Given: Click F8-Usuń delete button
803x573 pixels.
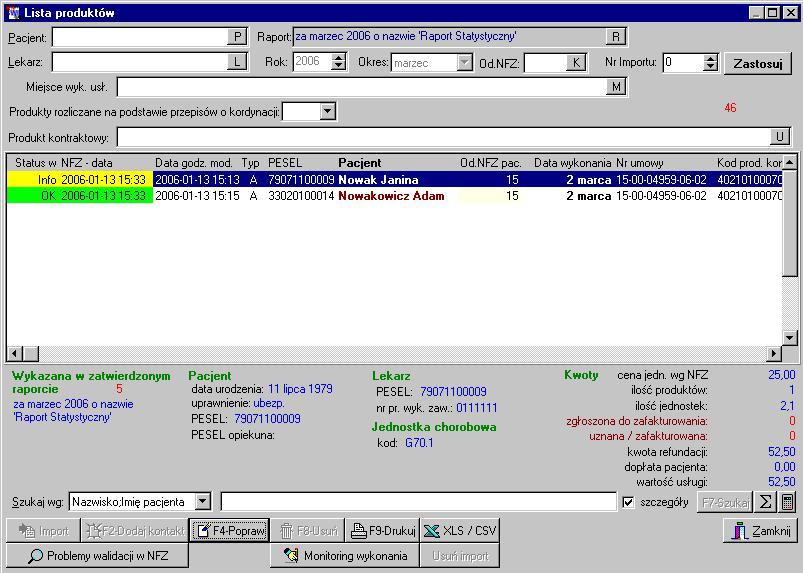Looking at the screenshot, I should [308, 530].
